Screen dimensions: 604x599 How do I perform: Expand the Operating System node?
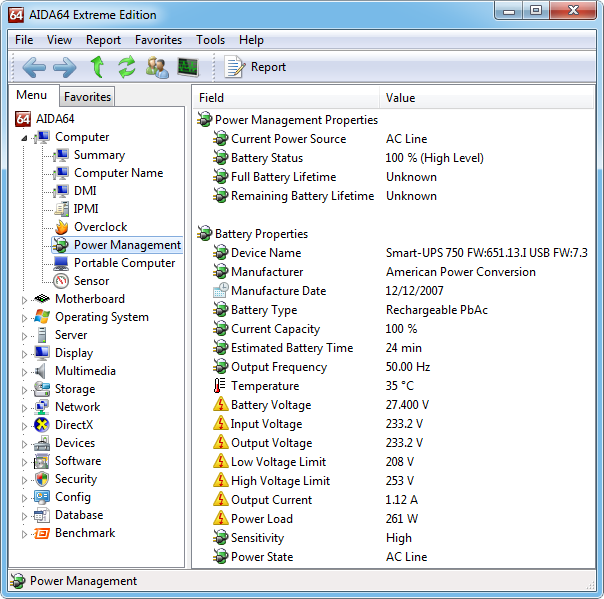click(x=24, y=318)
